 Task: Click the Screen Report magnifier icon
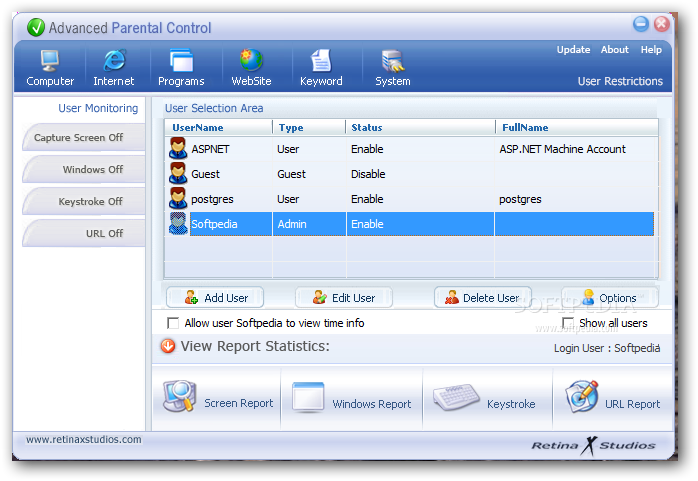click(179, 396)
